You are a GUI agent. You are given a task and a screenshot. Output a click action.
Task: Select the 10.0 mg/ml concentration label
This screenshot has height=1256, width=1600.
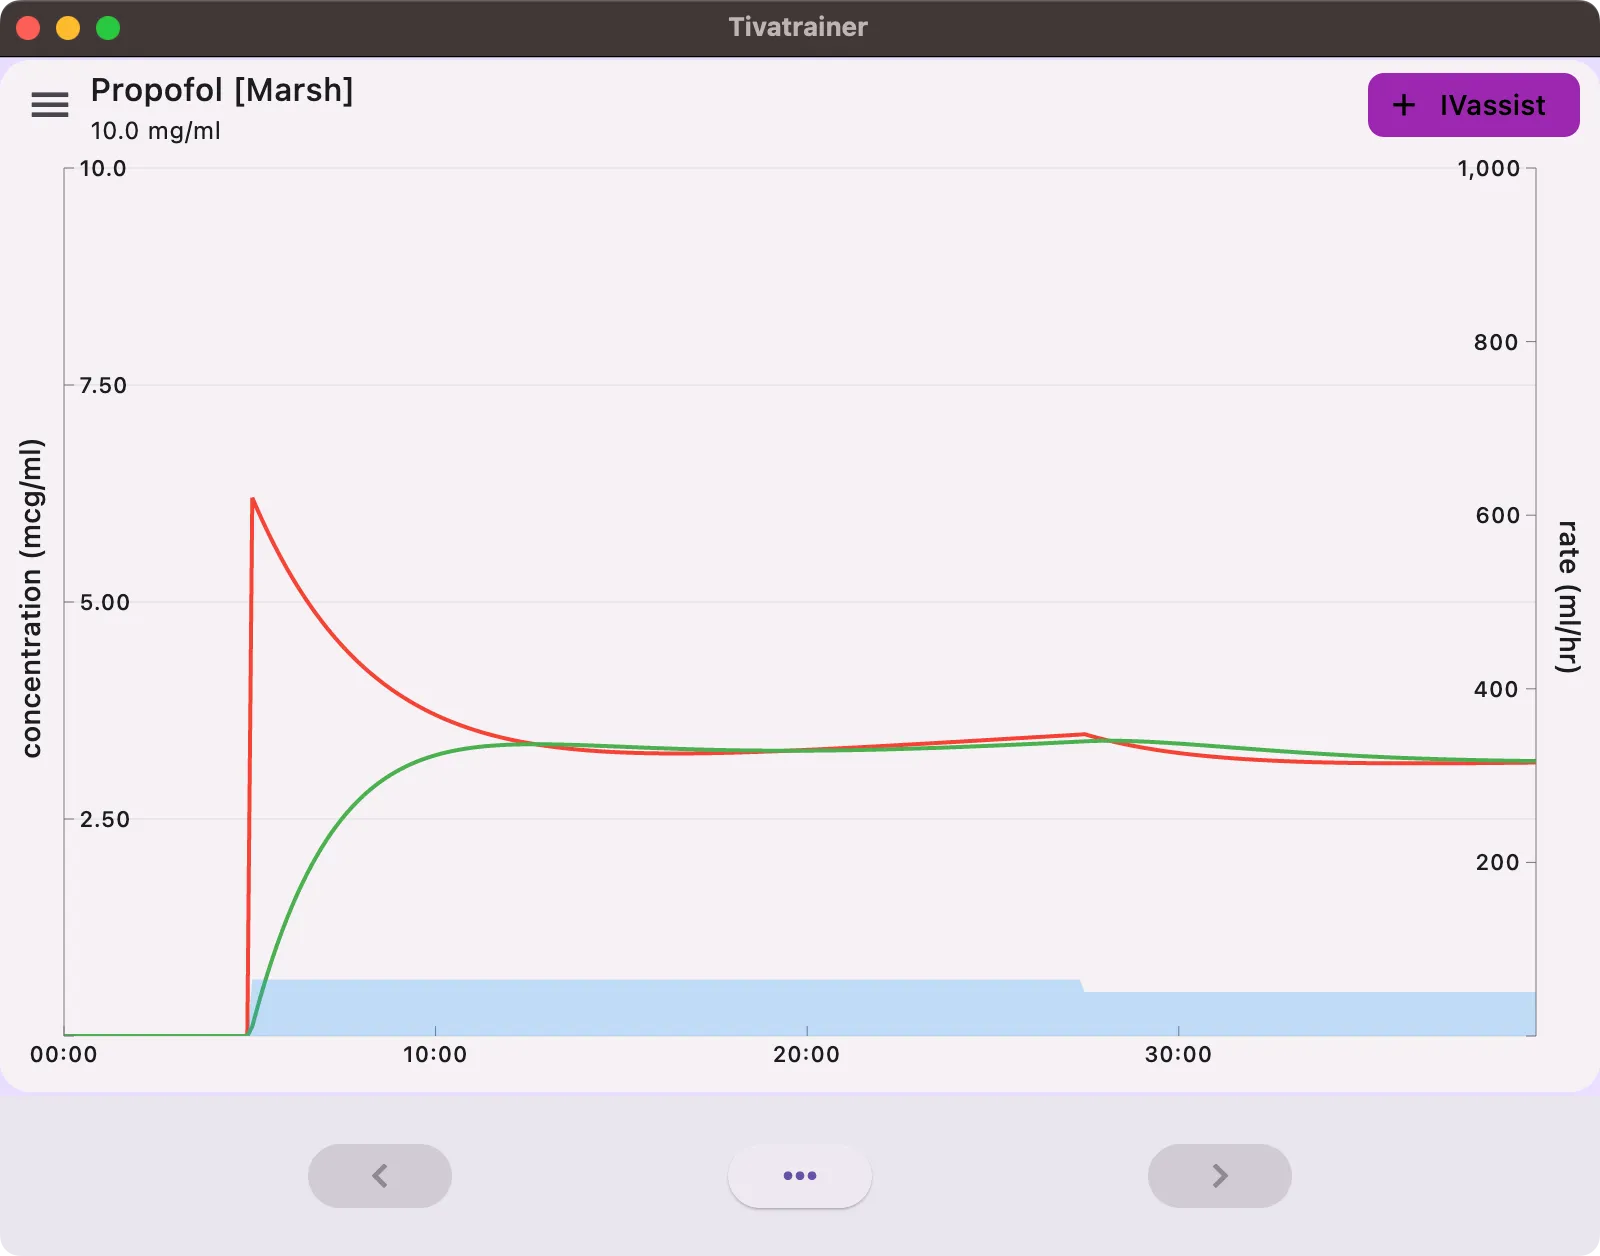click(156, 131)
